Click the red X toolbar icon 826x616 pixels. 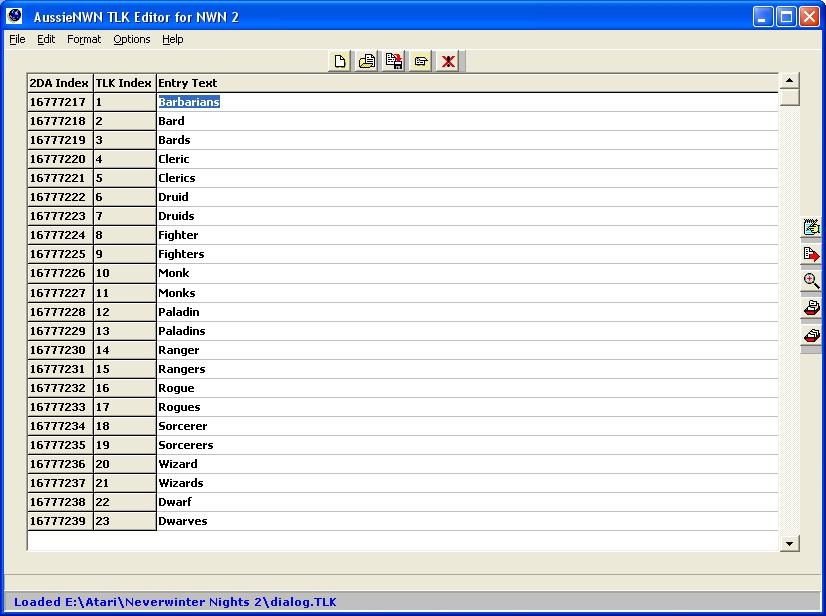448,62
